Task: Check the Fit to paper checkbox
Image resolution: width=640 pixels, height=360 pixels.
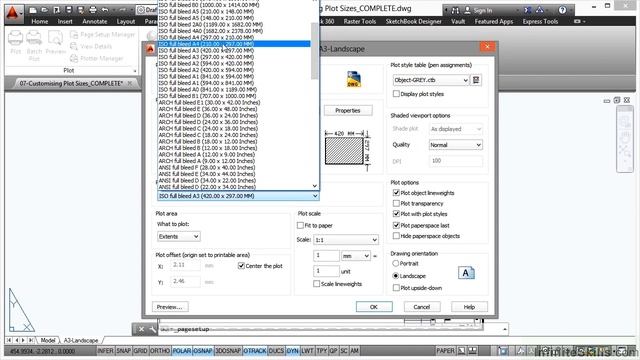Action: coord(300,225)
